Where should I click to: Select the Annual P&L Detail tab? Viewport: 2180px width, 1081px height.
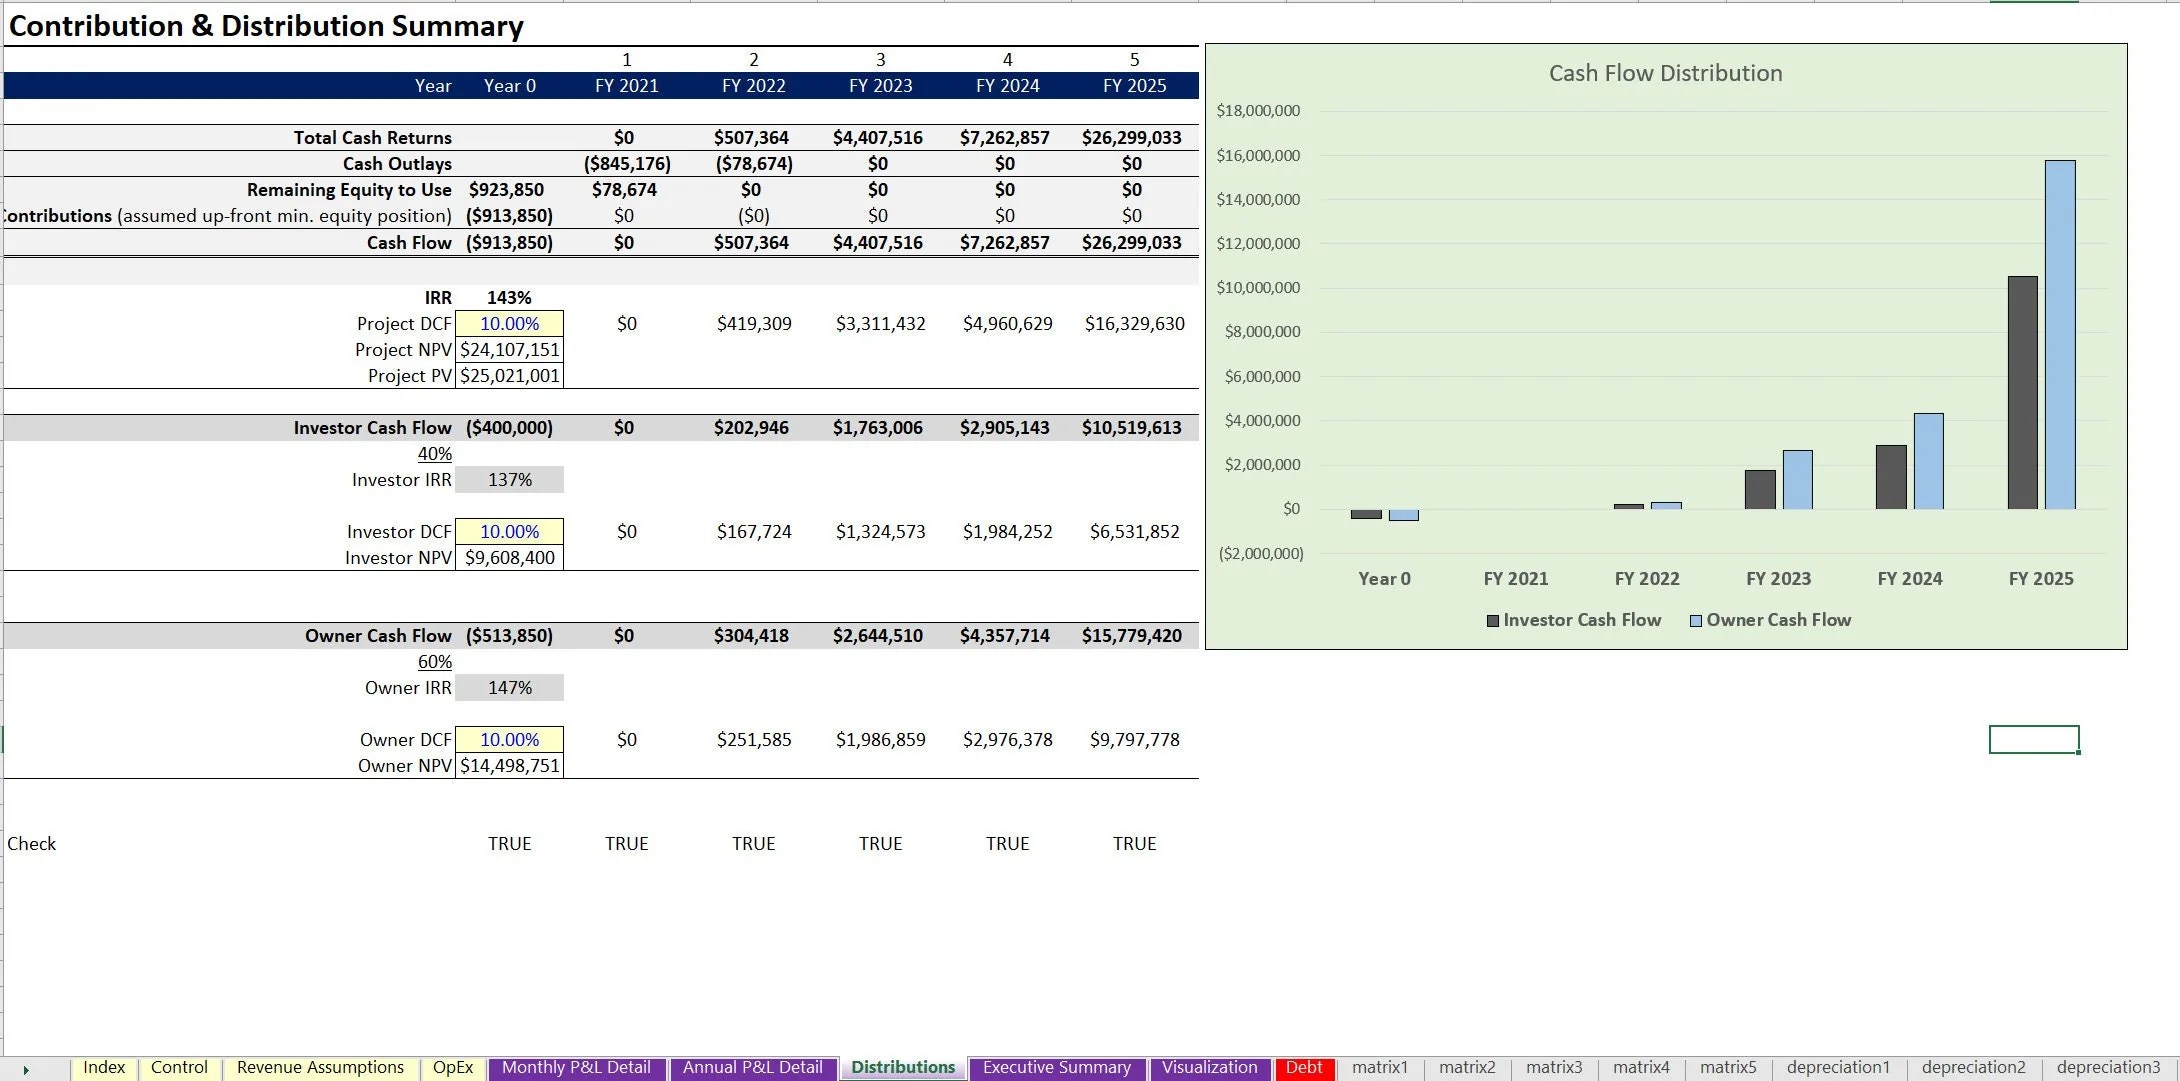point(753,1067)
